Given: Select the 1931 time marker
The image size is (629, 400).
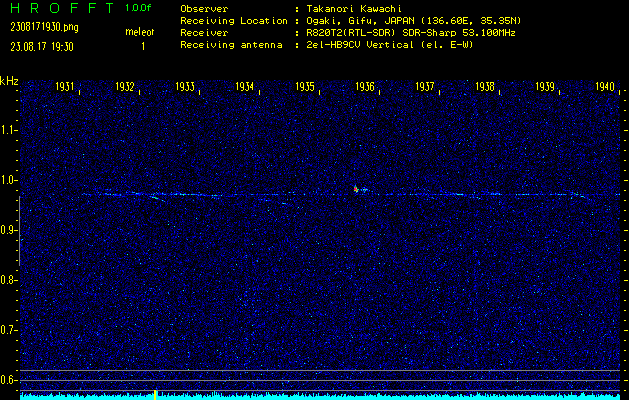Looking at the screenshot, I should (66, 87).
